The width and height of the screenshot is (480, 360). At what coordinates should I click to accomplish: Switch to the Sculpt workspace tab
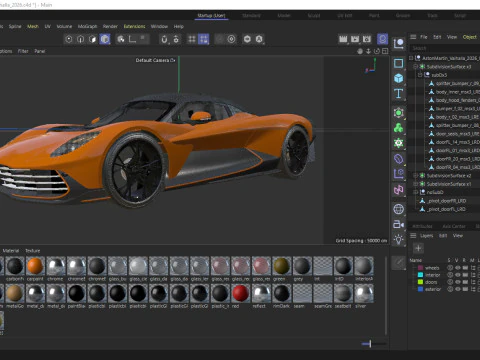[314, 15]
